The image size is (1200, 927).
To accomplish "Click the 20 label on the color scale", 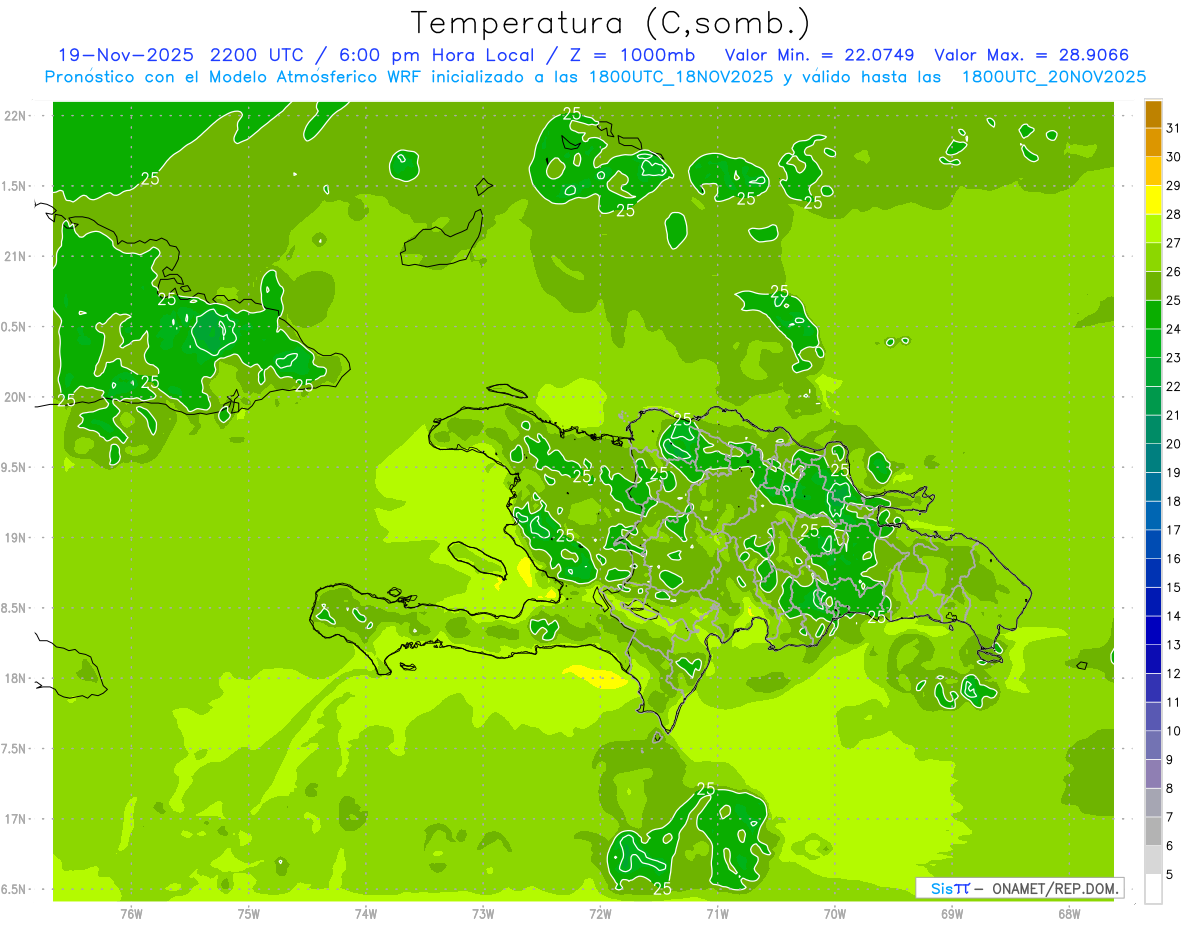I will 1173,444.
